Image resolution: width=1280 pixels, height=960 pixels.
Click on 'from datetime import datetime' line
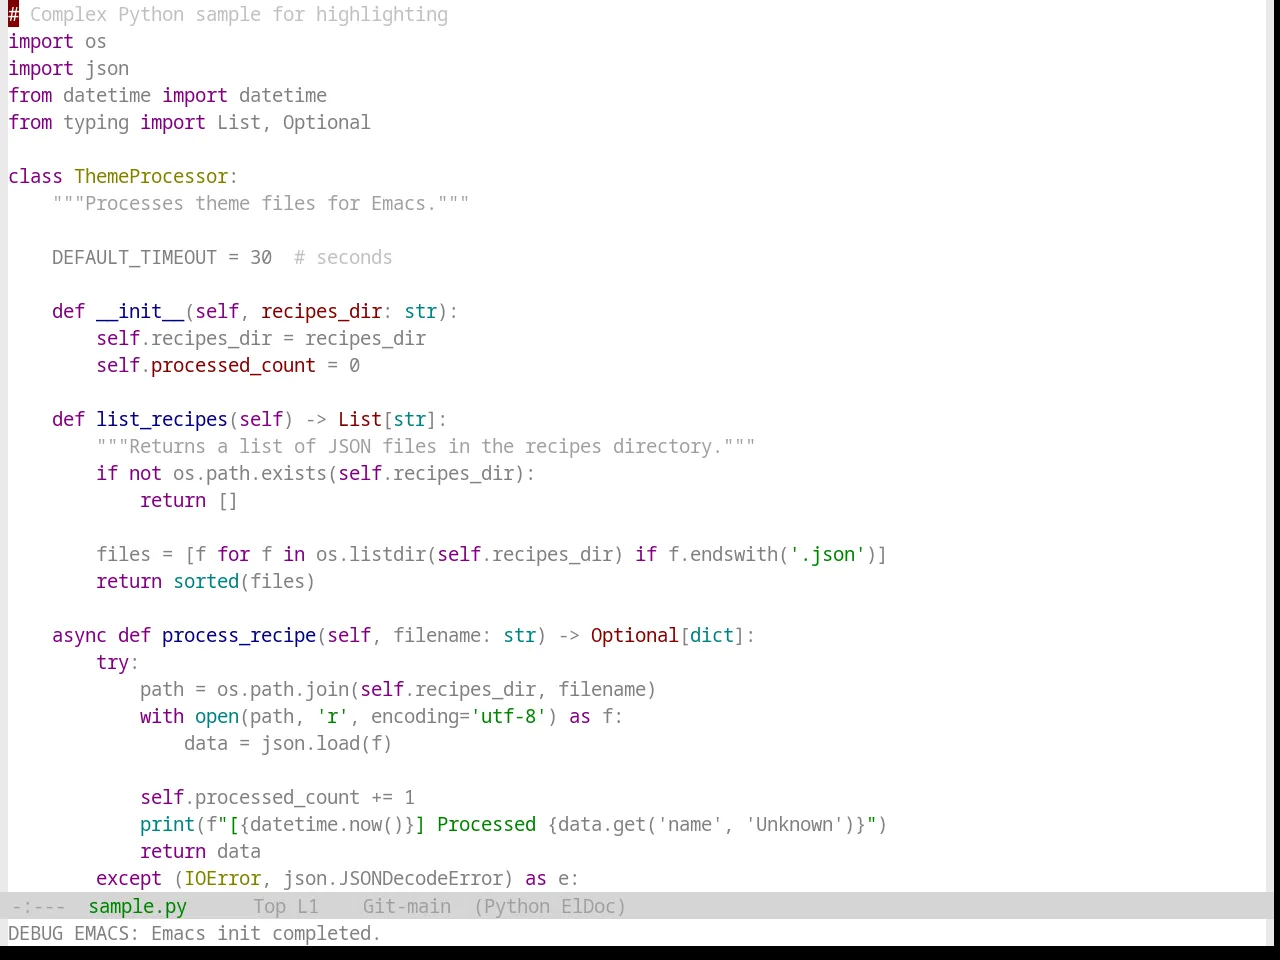coord(168,95)
